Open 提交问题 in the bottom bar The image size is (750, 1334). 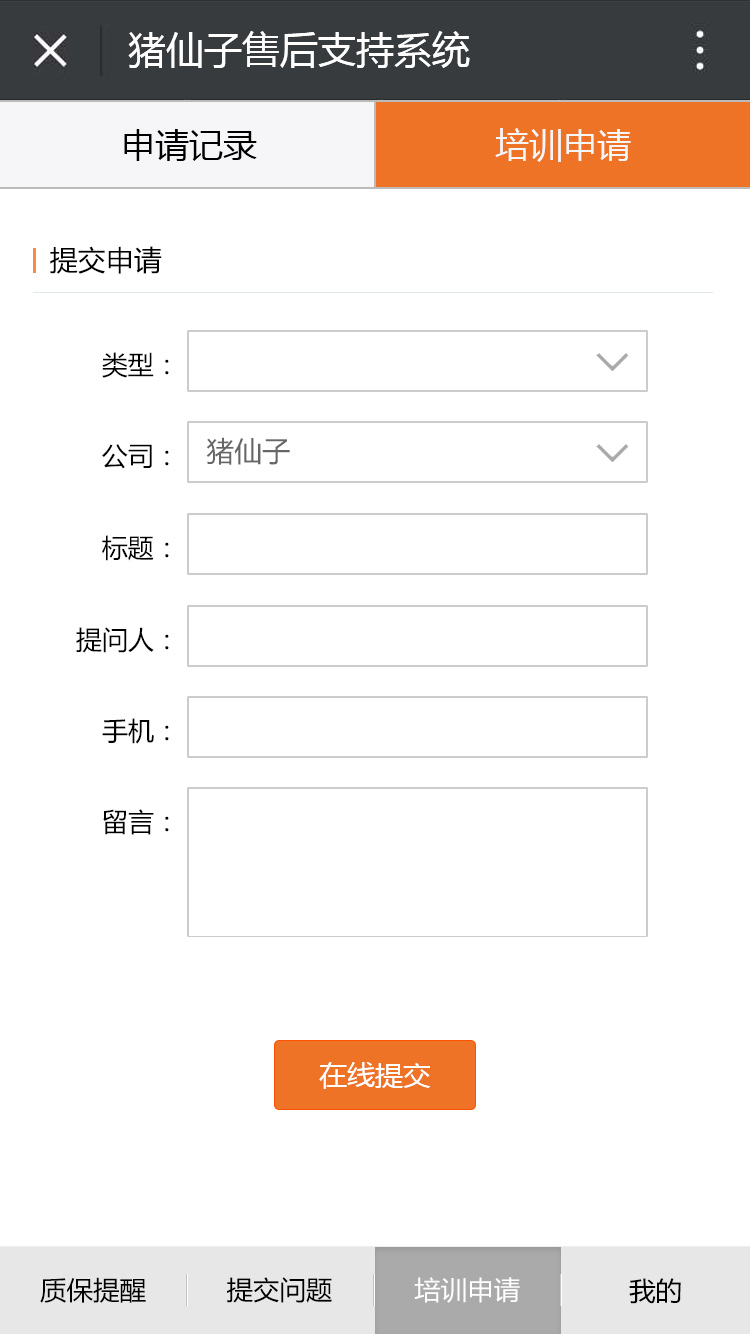coord(280,1290)
